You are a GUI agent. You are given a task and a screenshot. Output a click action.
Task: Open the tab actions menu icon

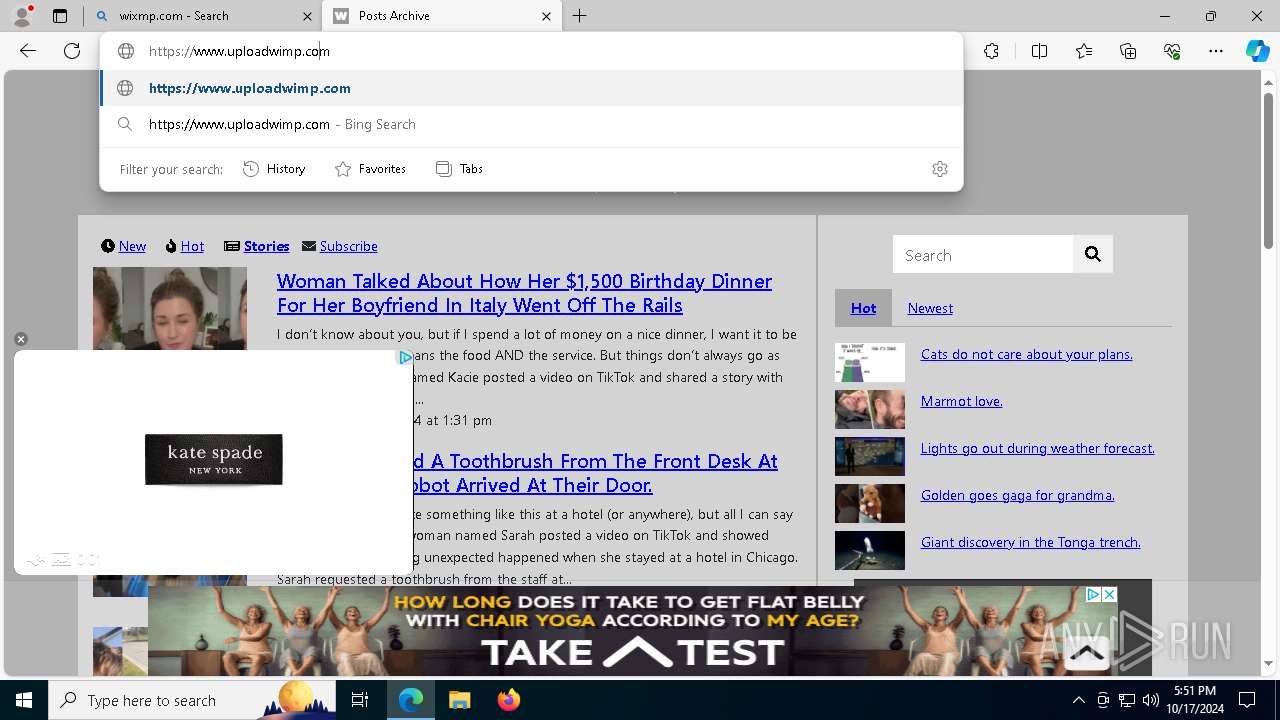click(x=60, y=16)
